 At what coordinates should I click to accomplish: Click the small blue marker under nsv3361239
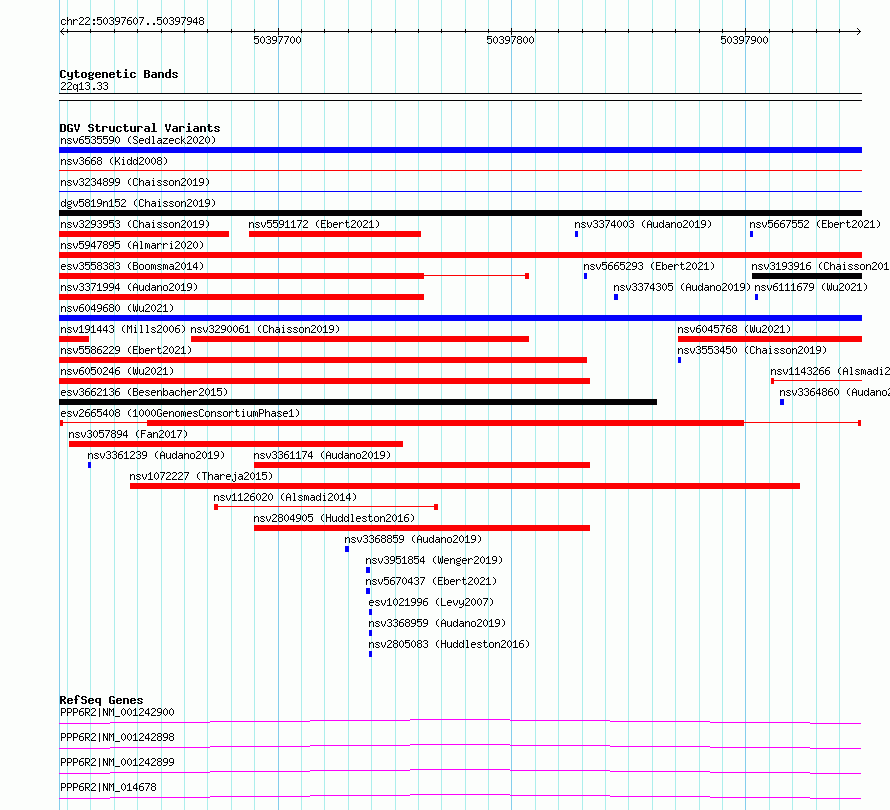click(x=90, y=465)
